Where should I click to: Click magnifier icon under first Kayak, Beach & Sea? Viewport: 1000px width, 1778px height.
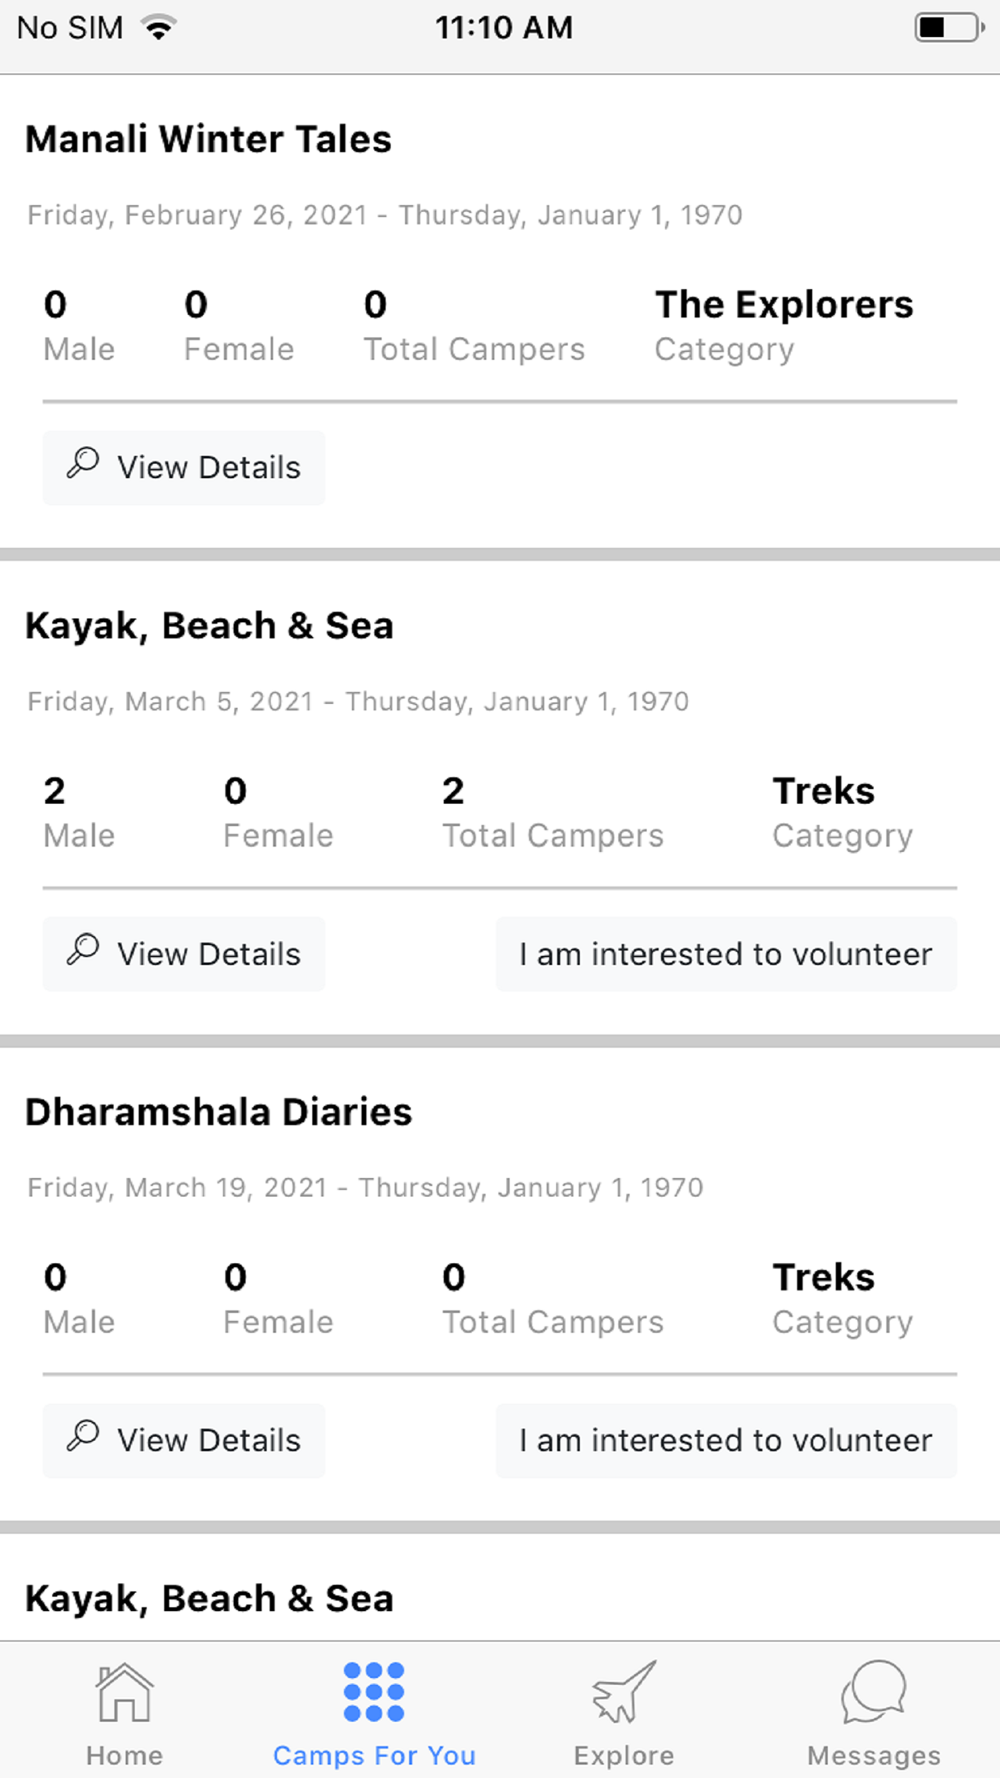coord(83,949)
